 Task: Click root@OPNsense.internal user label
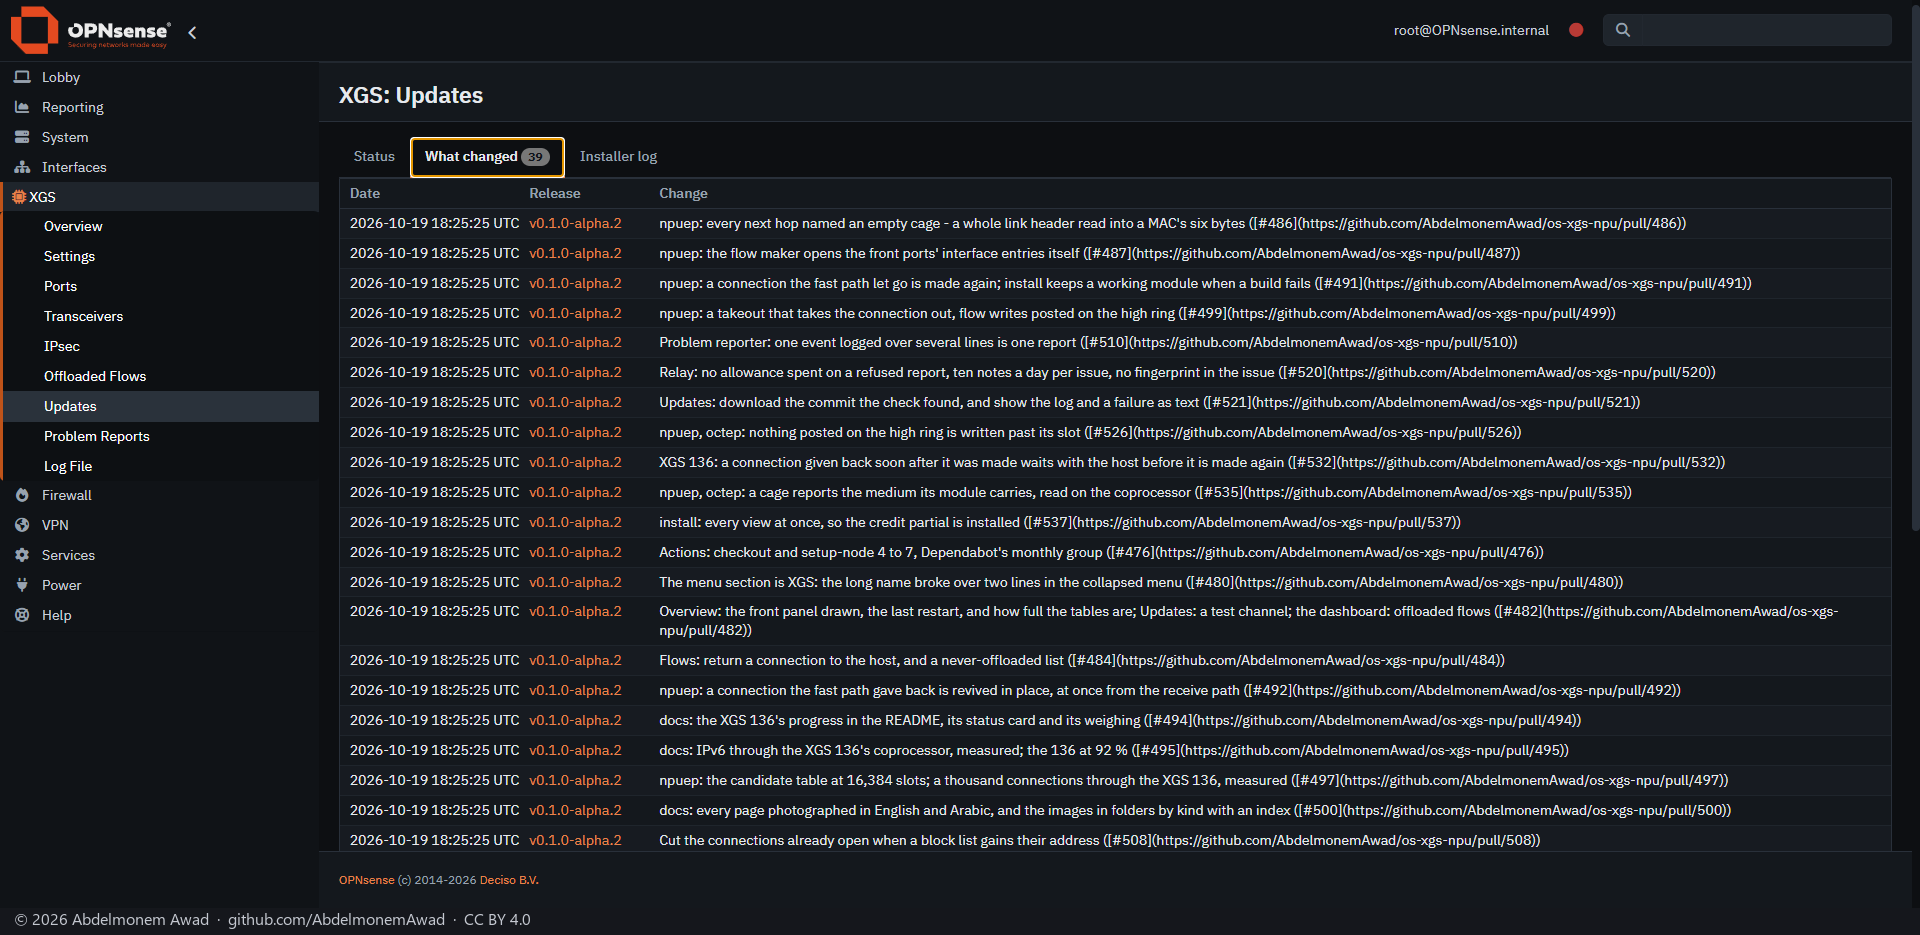click(1471, 30)
